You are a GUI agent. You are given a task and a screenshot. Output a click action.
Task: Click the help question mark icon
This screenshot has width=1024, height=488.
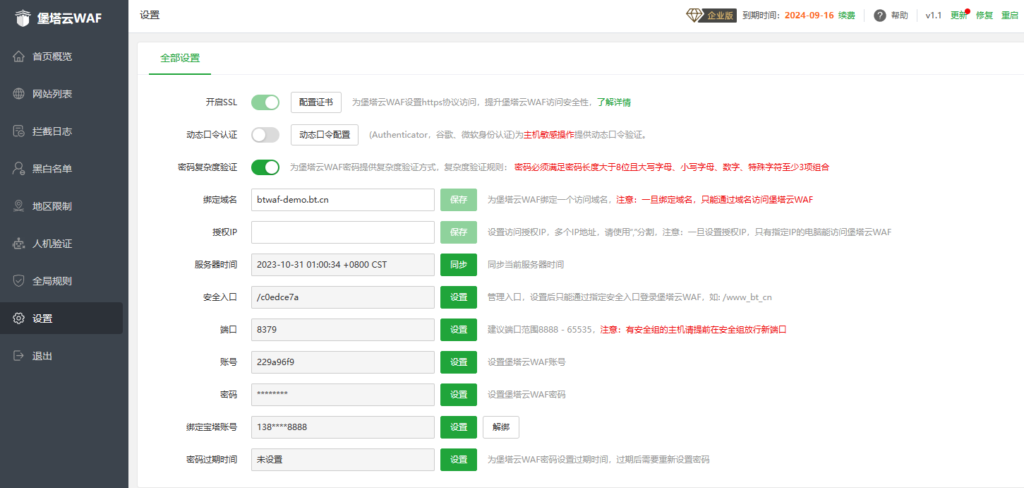click(x=880, y=16)
